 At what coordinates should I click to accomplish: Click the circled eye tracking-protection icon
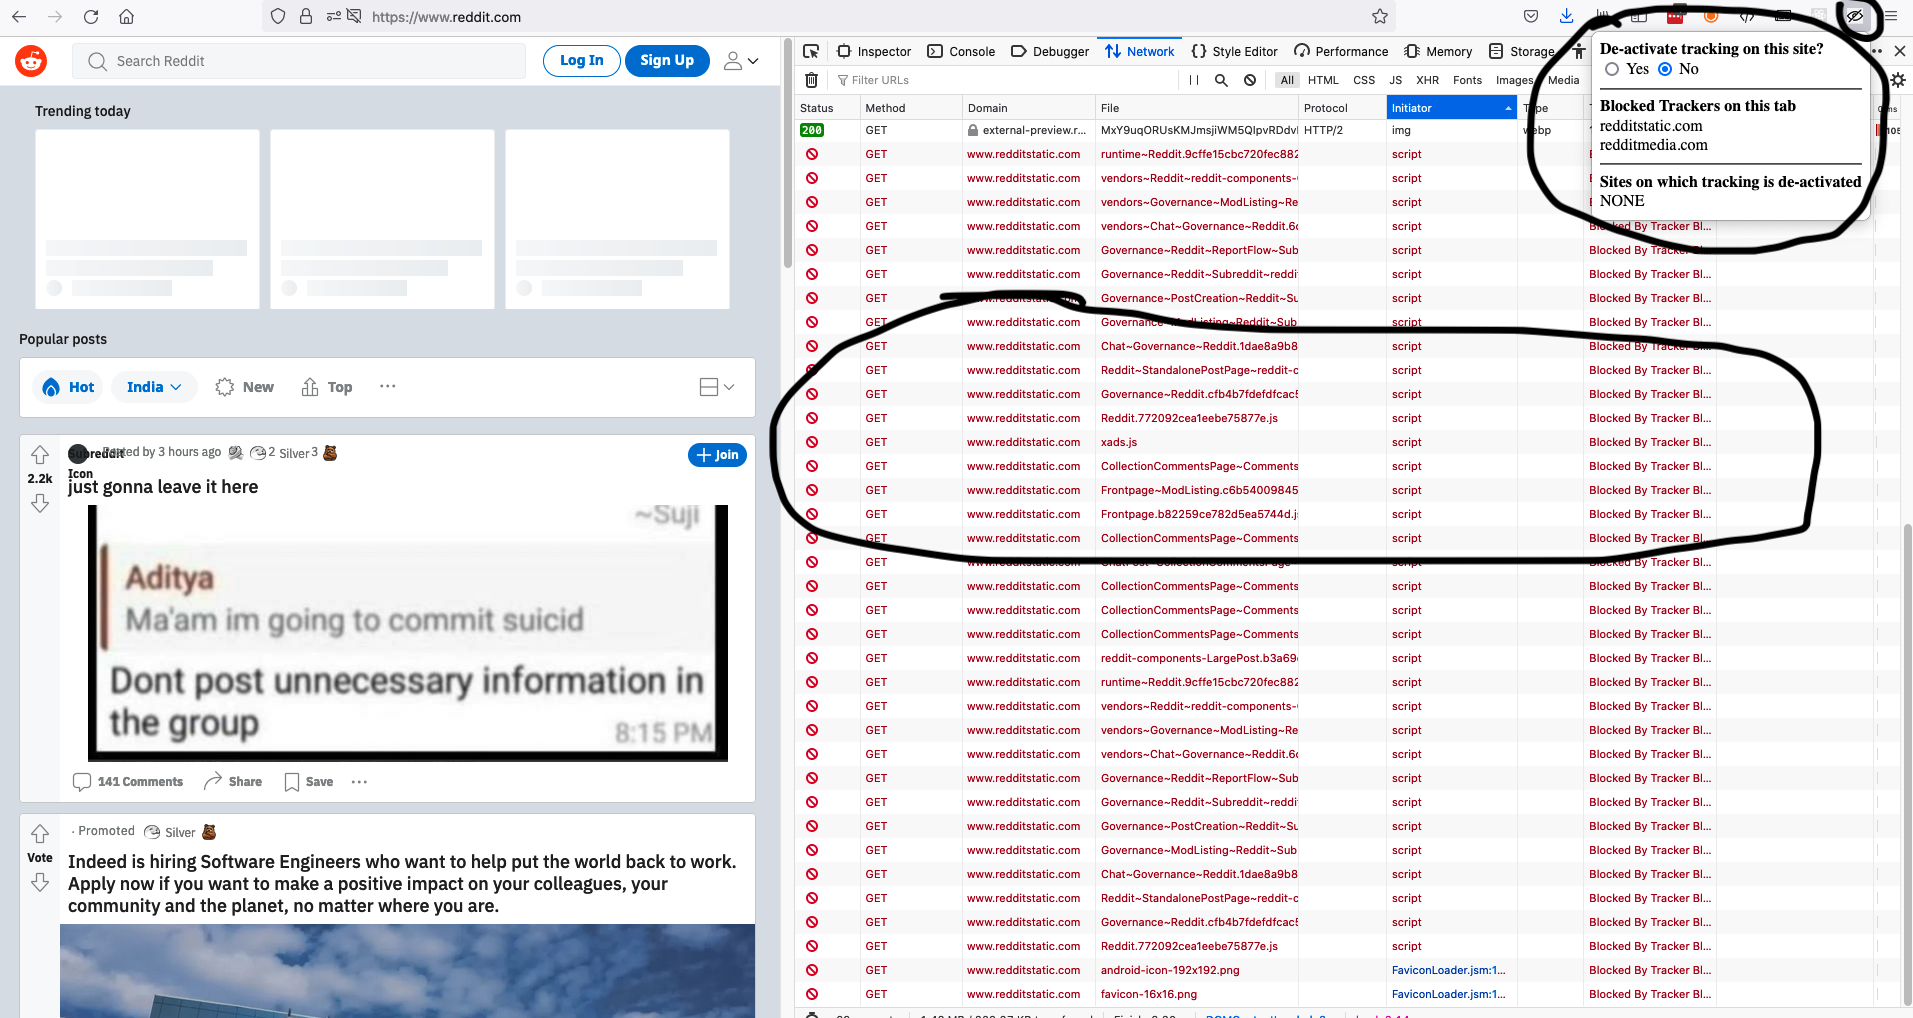(x=1854, y=17)
